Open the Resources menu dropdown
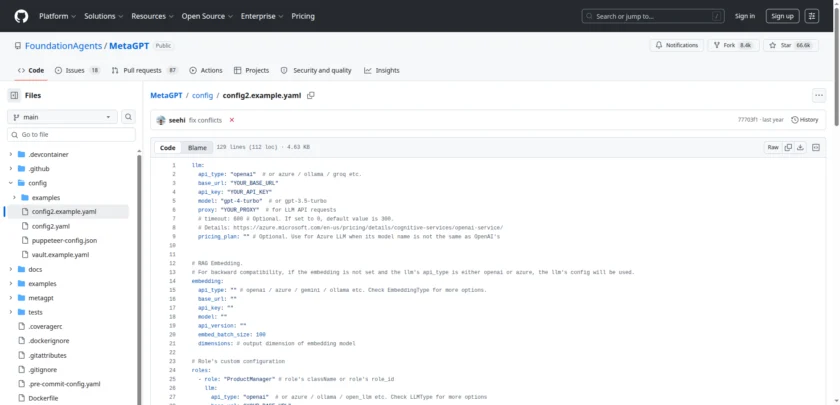This screenshot has width=840, height=405. 153,16
